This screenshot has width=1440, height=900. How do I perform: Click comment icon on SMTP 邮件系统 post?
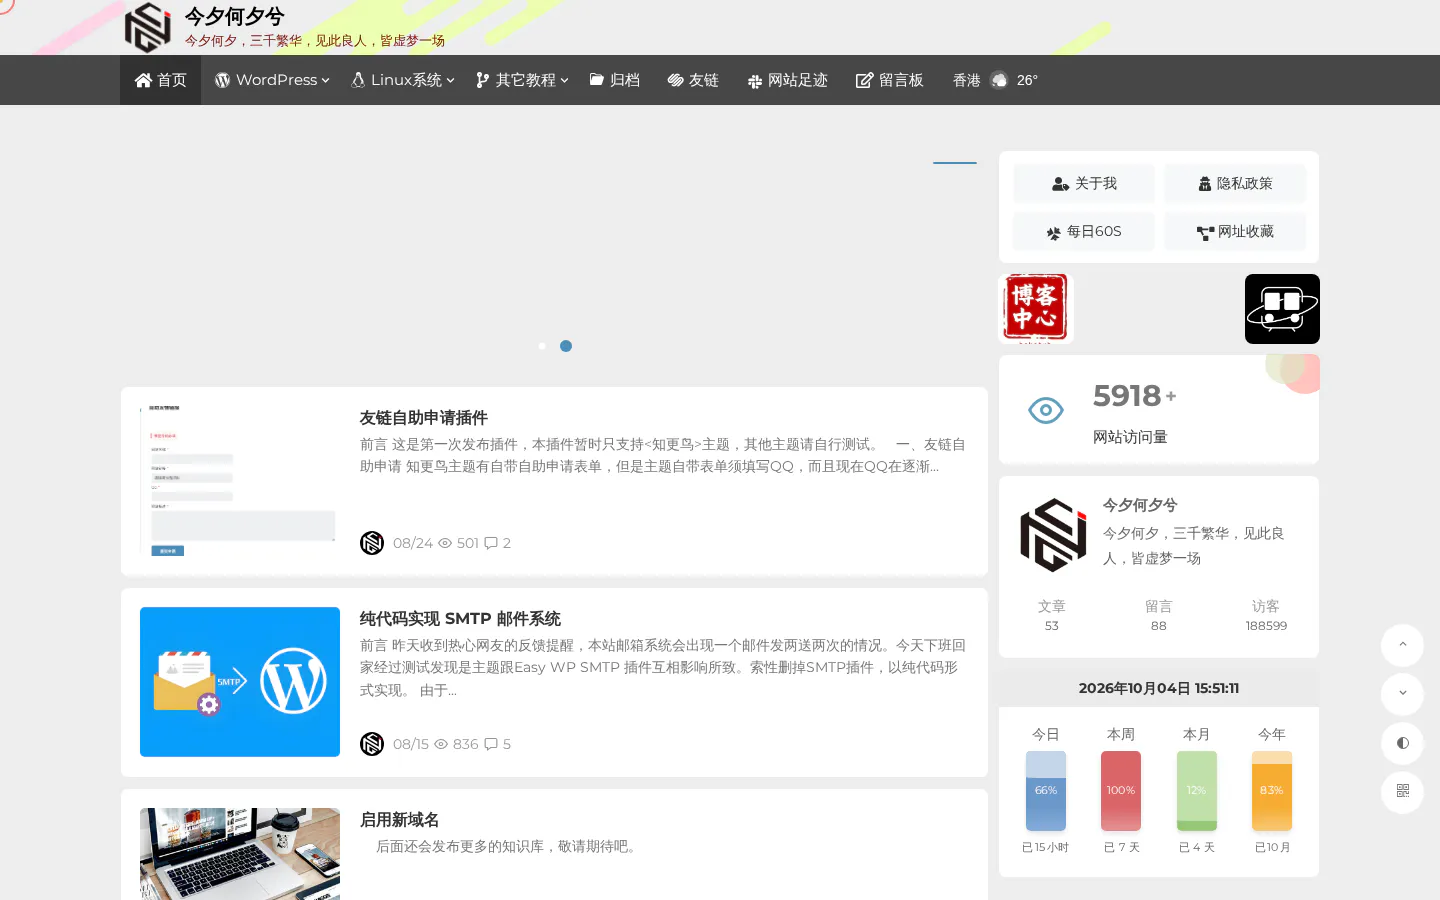point(491,744)
